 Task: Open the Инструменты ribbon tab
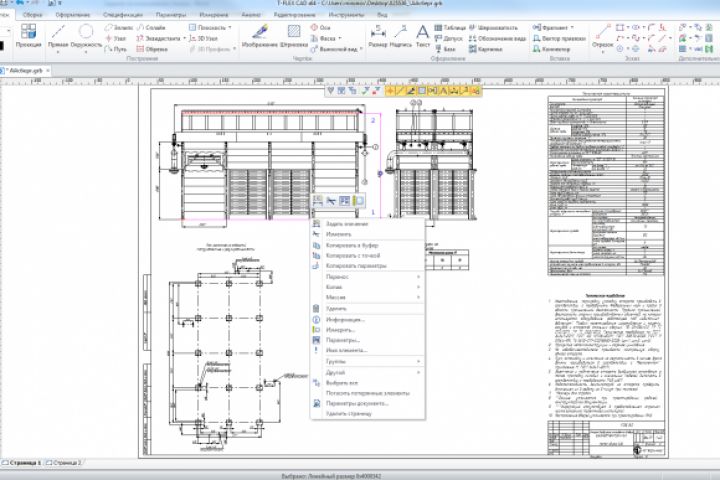(x=346, y=15)
